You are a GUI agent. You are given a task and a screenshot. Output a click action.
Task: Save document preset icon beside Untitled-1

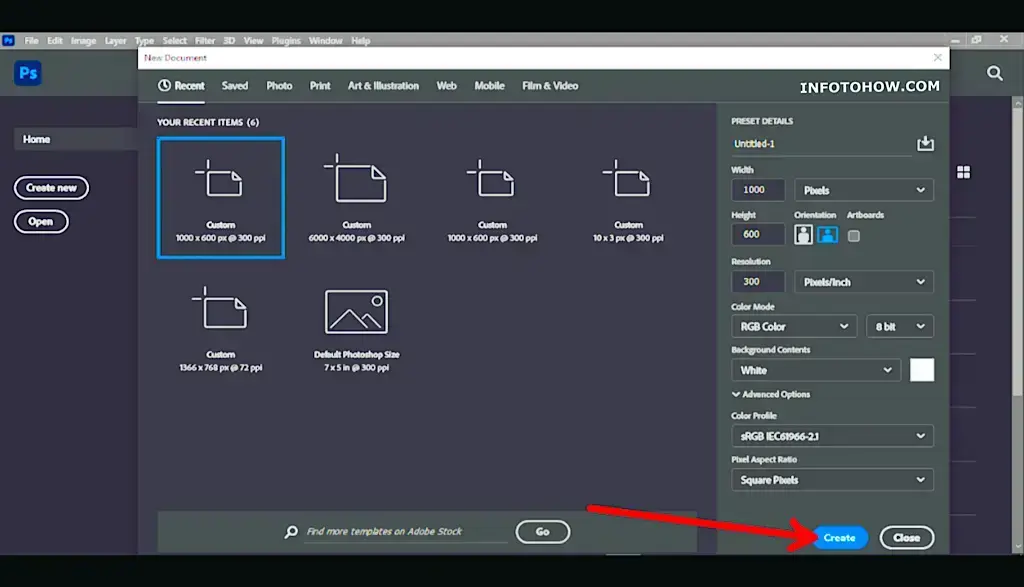(x=925, y=144)
